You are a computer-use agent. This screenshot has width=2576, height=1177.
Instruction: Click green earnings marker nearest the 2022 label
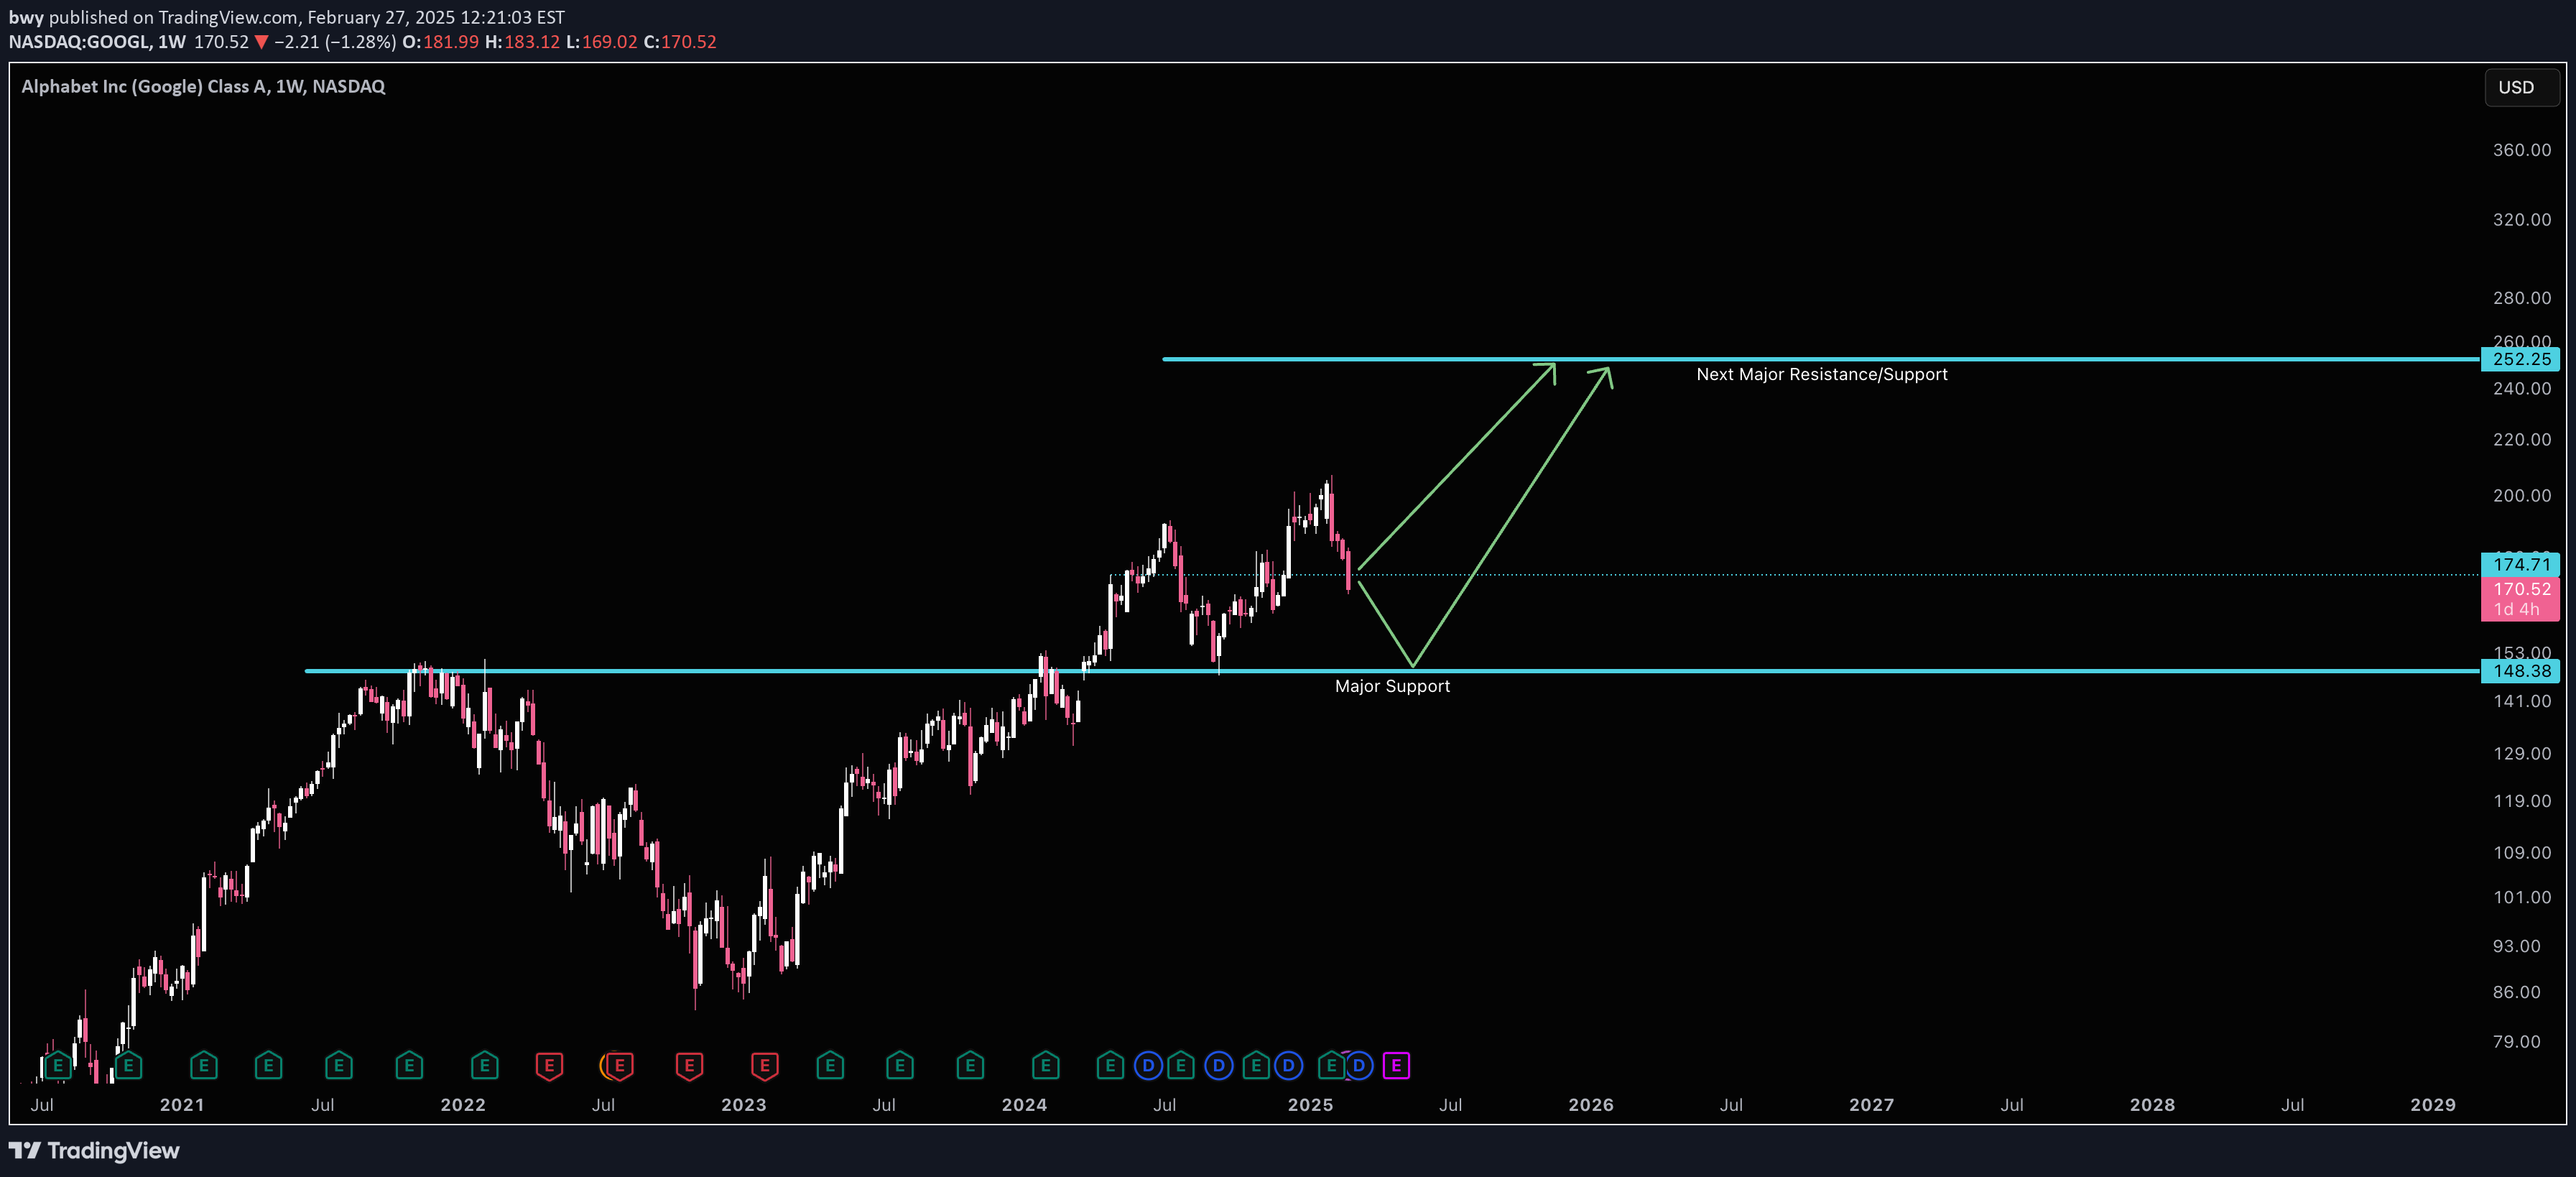coord(484,1066)
